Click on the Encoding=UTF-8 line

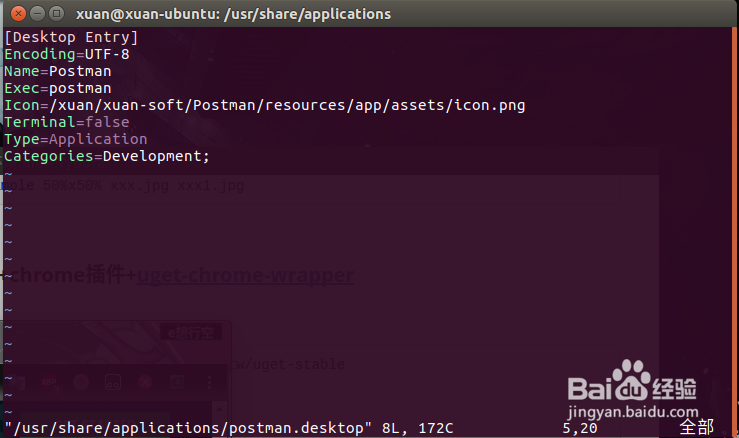coord(66,54)
